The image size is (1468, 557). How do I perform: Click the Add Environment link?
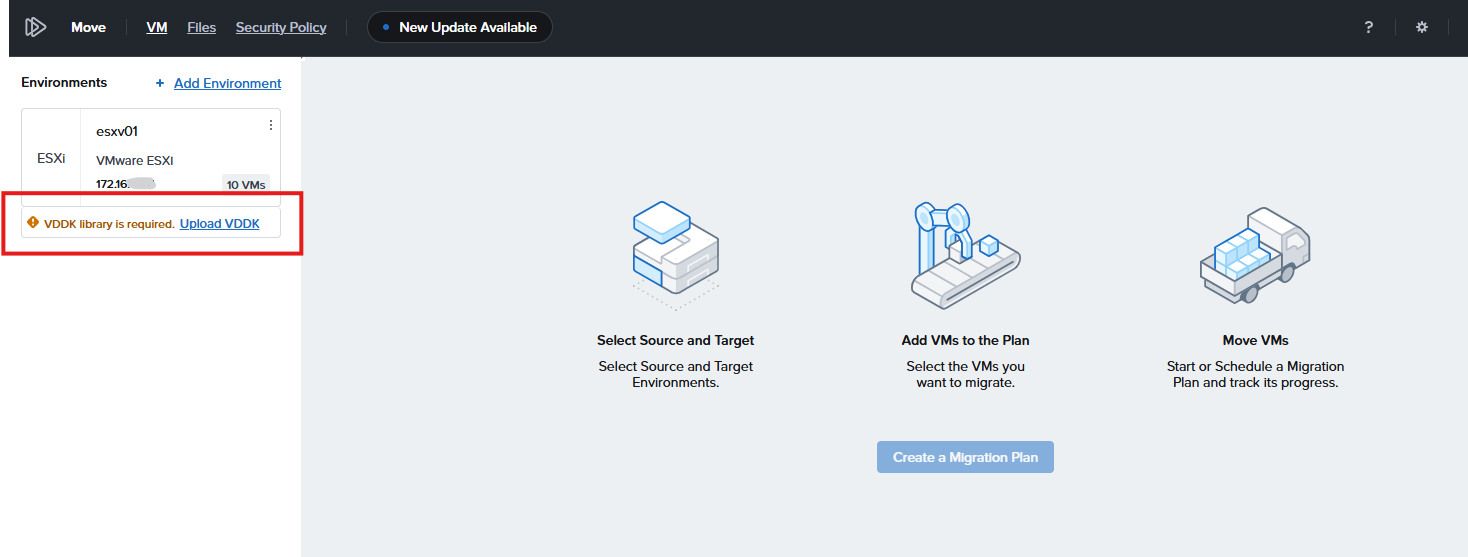[x=227, y=83]
